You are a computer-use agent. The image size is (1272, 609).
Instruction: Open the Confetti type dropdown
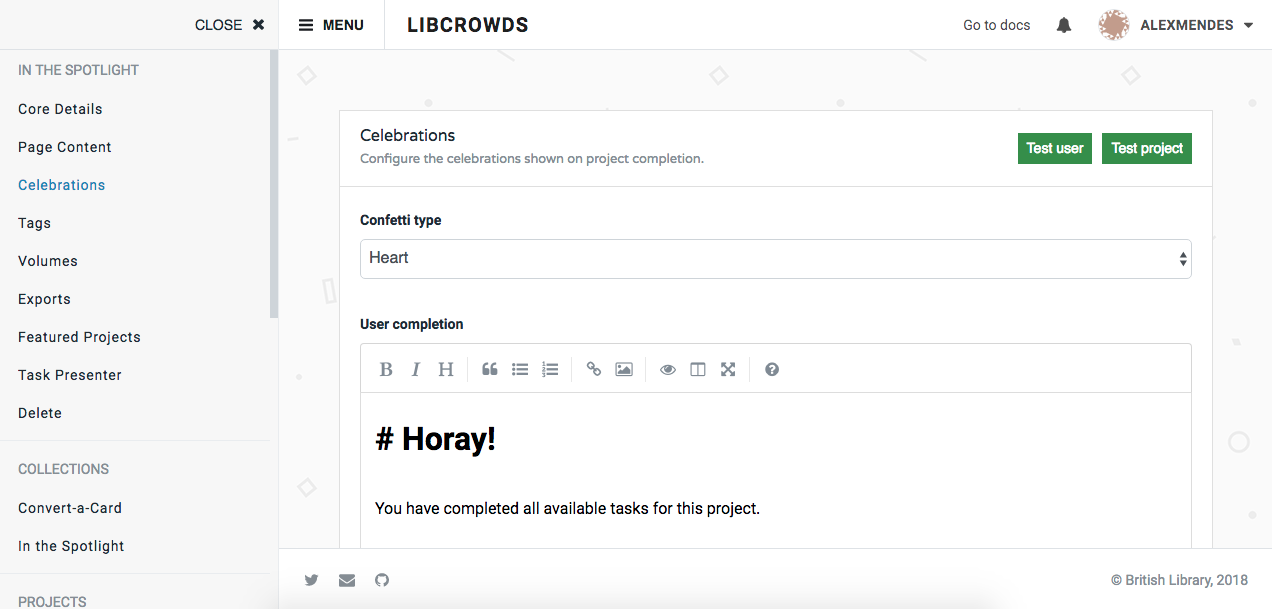click(x=775, y=258)
